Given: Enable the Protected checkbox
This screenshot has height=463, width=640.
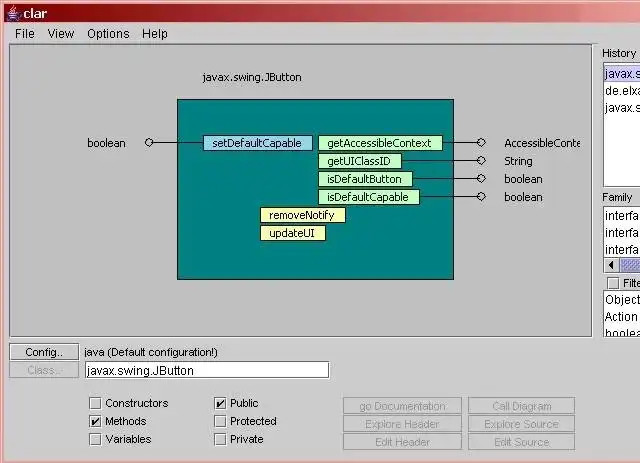Looking at the screenshot, I should (x=220, y=421).
